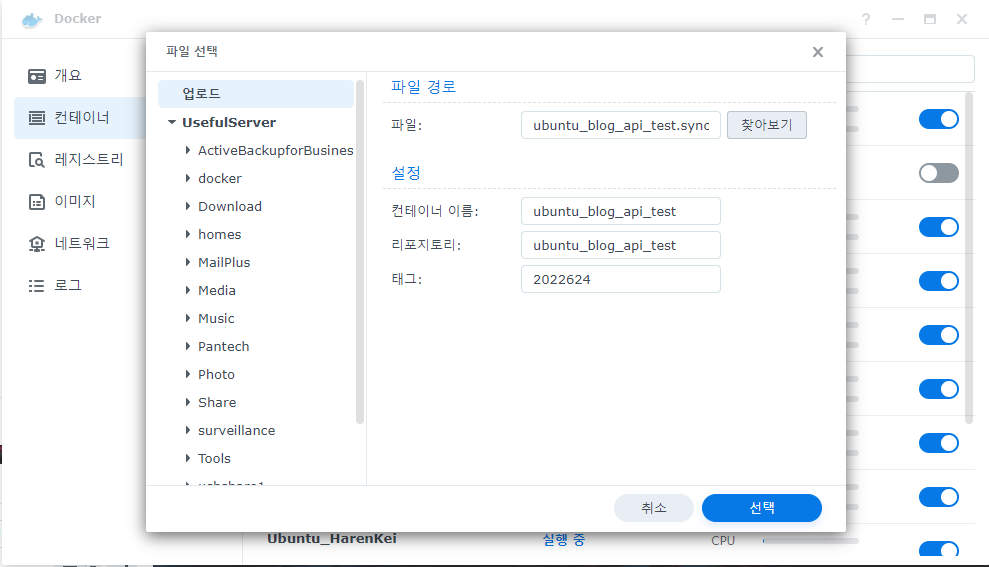Image resolution: width=989 pixels, height=567 pixels.
Task: Expand the Music folder arrow
Action: [x=187, y=319]
